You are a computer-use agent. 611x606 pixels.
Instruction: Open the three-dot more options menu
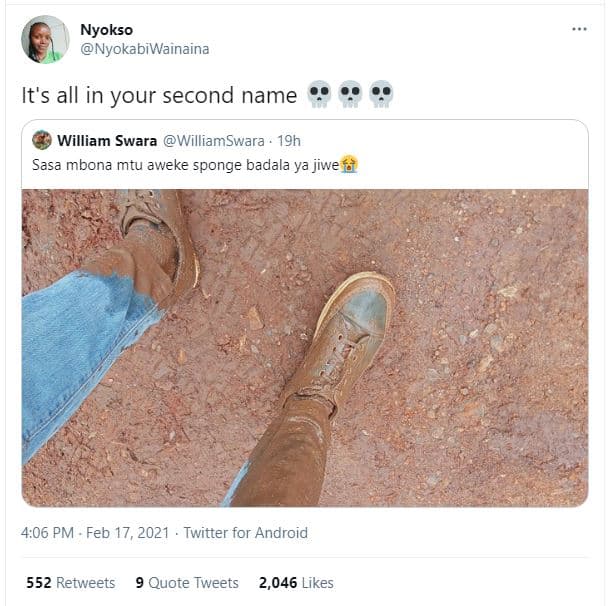click(579, 29)
